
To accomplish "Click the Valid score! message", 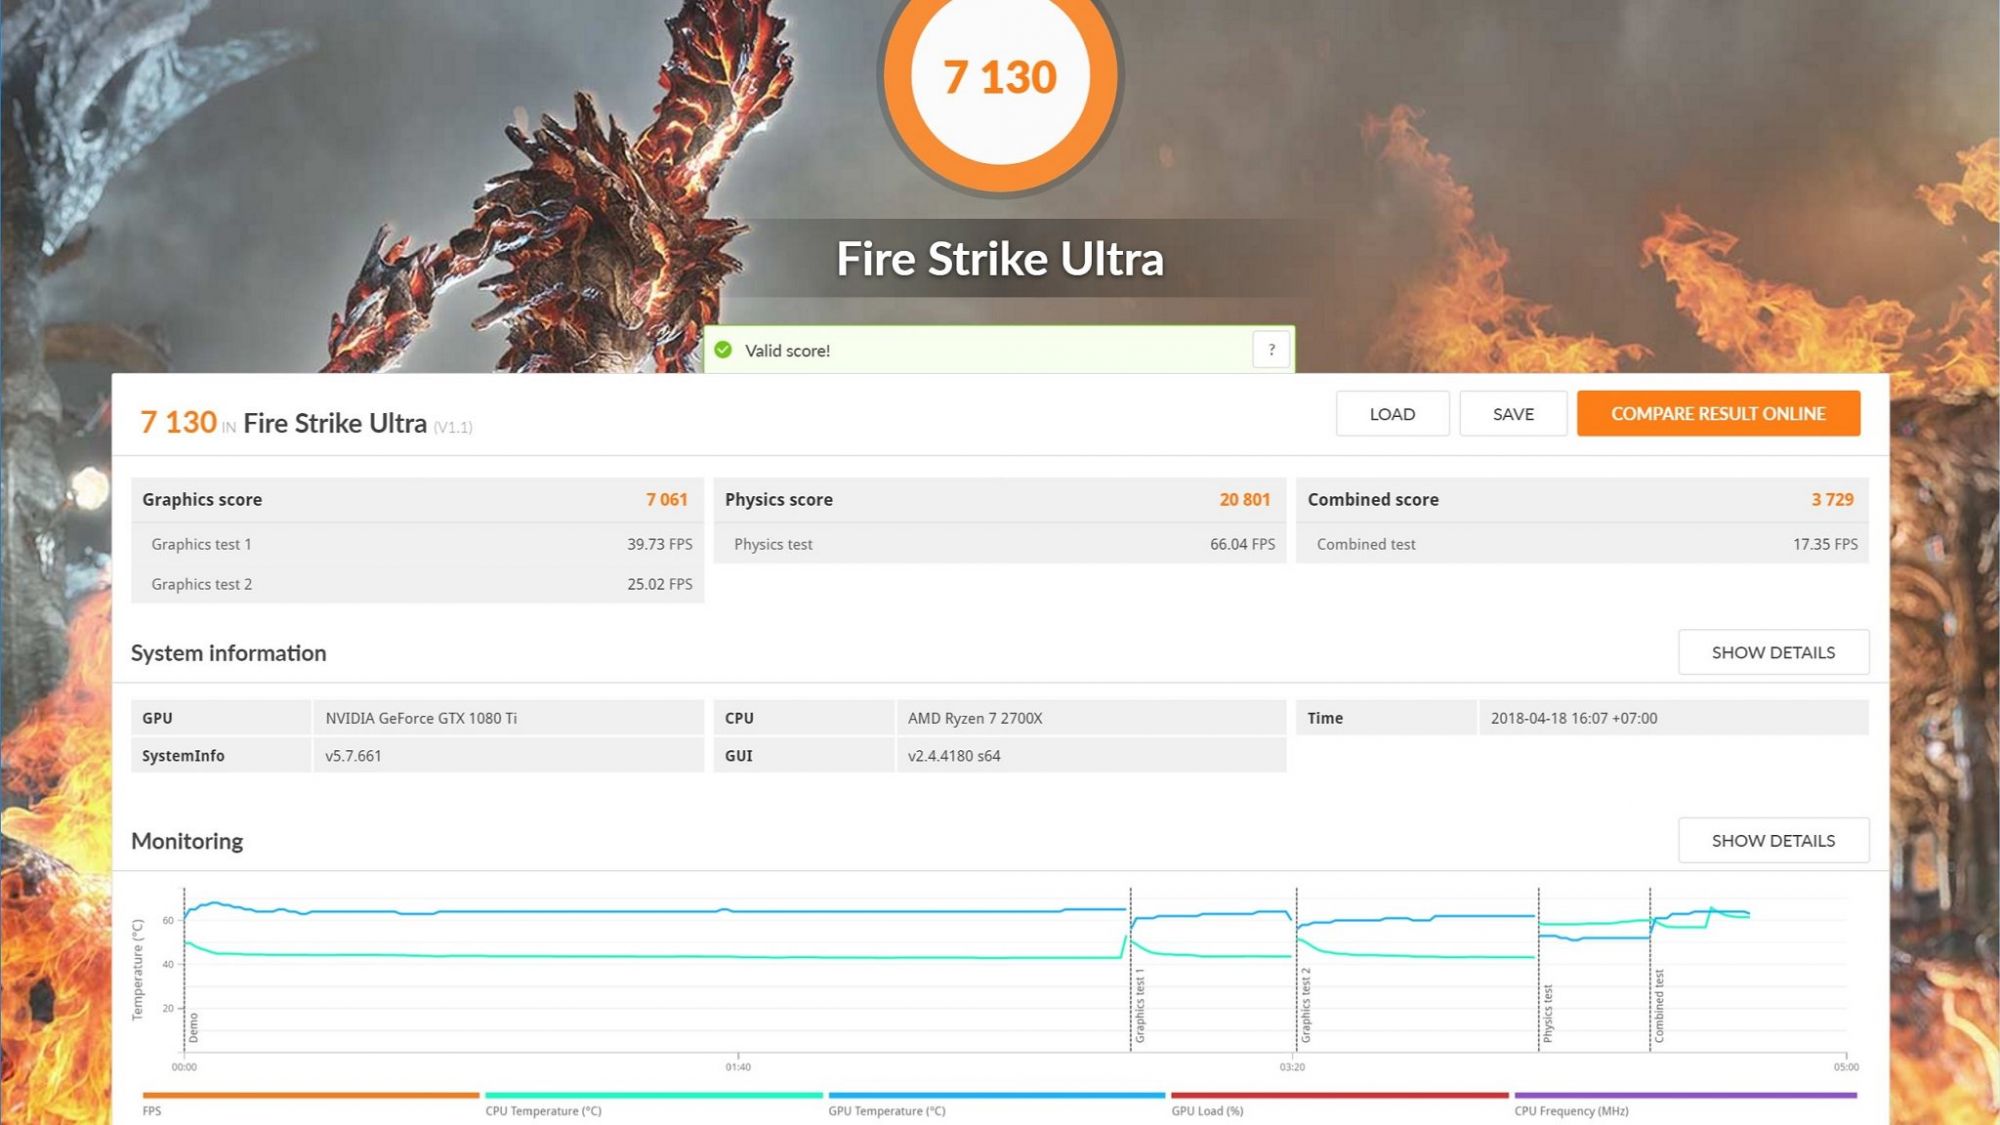I will tap(787, 351).
